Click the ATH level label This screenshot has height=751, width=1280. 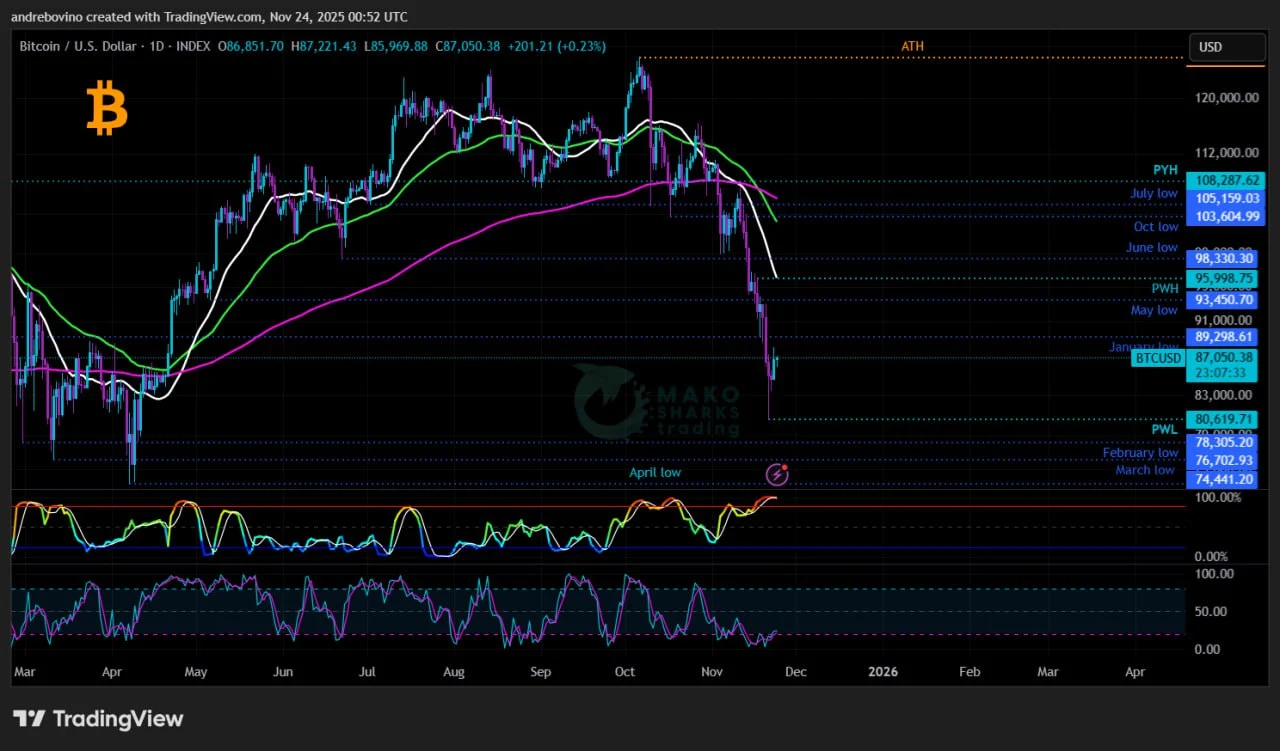pos(912,46)
